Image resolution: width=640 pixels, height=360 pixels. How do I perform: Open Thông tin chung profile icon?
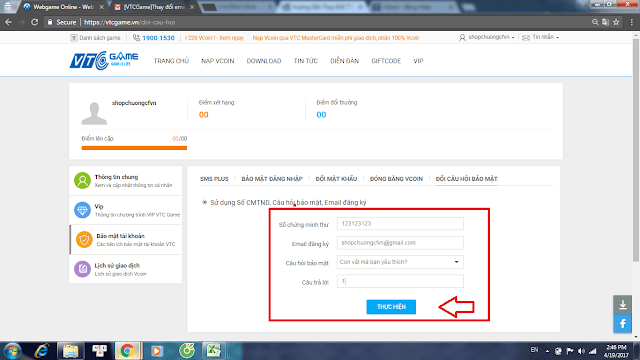pyautogui.click(x=82, y=180)
